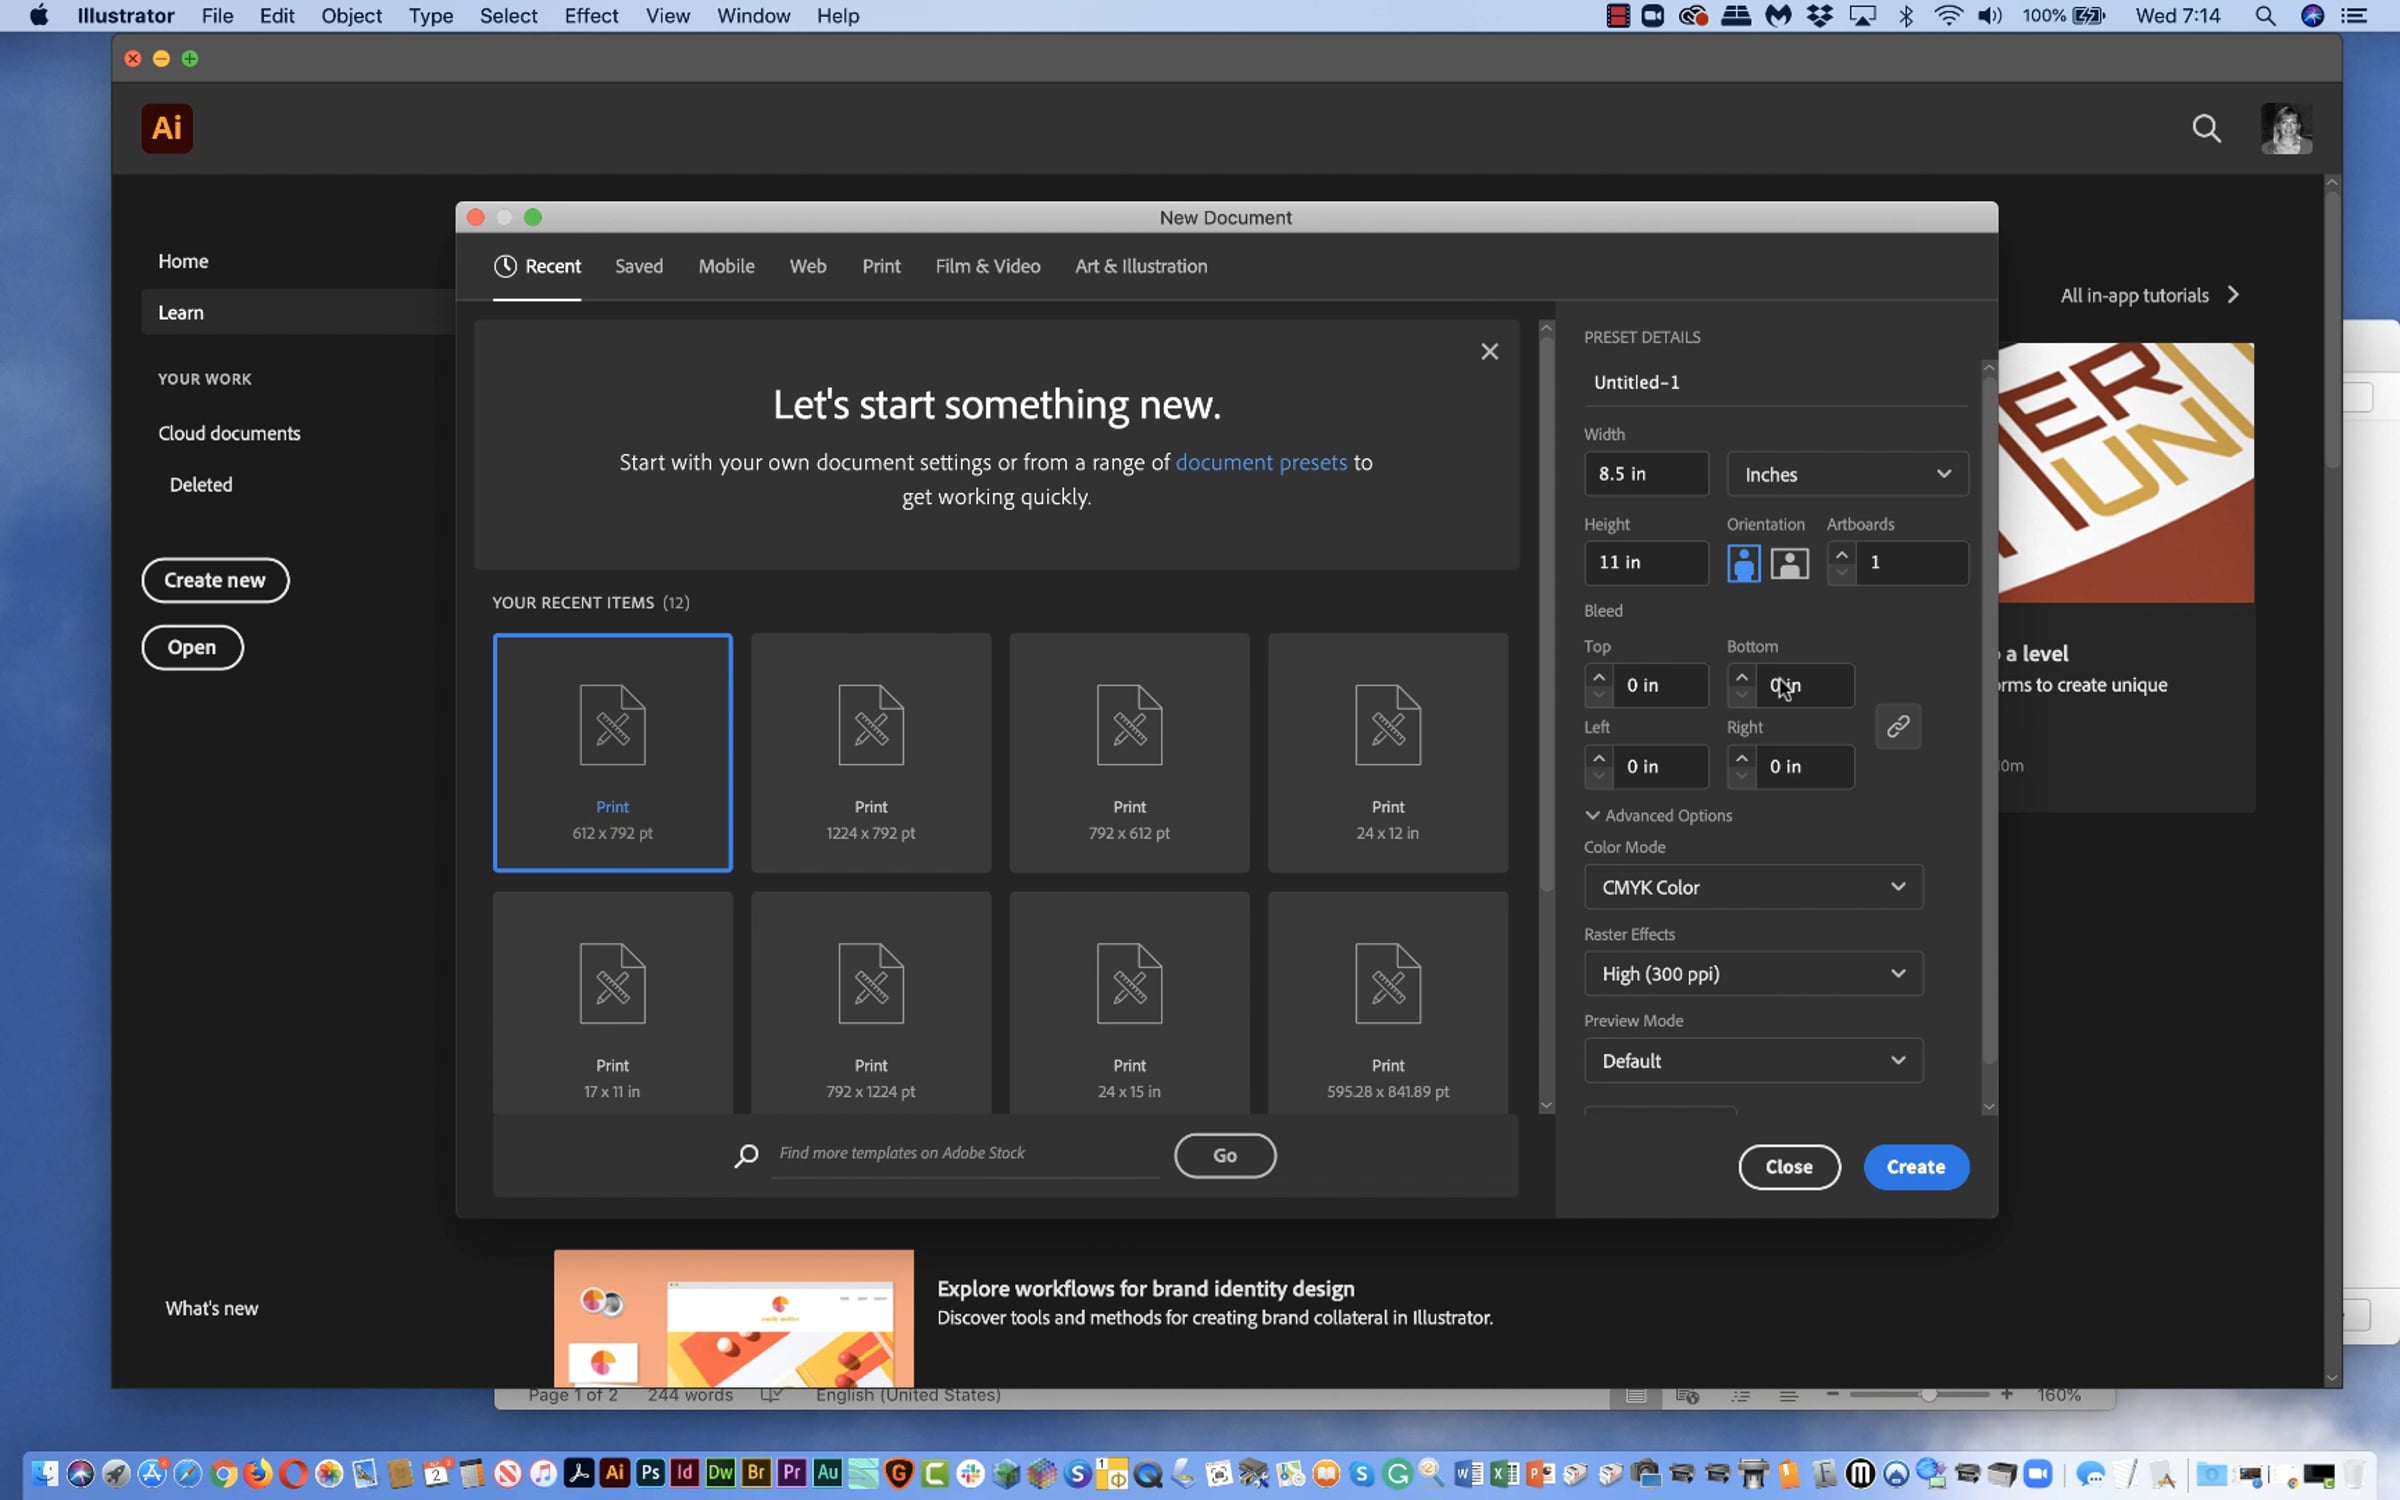Viewport: 2400px width, 1500px height.
Task: Dismiss the 'Let's start something new' banner
Action: (x=1489, y=351)
